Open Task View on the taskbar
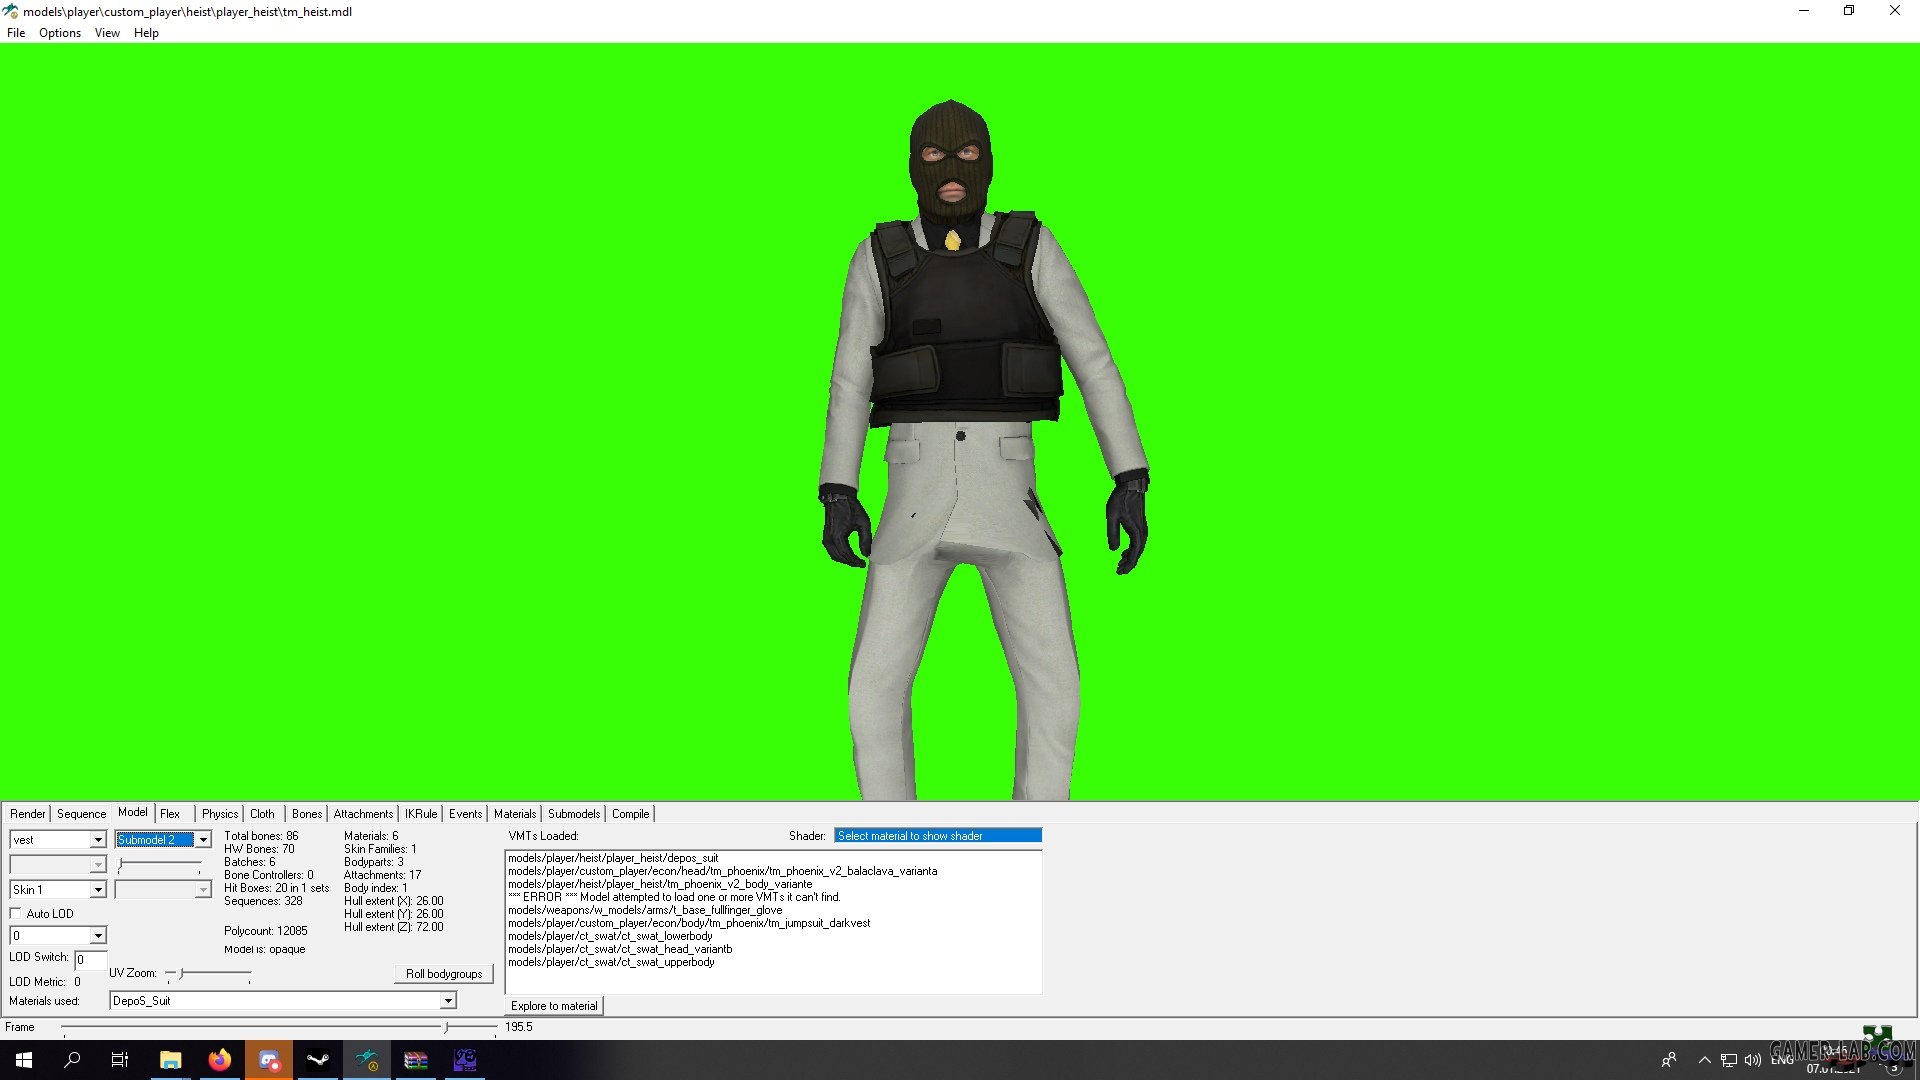Image resolution: width=1920 pixels, height=1080 pixels. pos(120,1060)
